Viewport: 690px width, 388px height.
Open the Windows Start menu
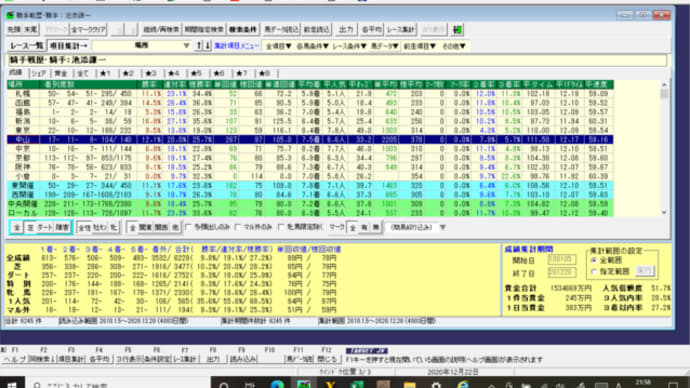point(11,384)
